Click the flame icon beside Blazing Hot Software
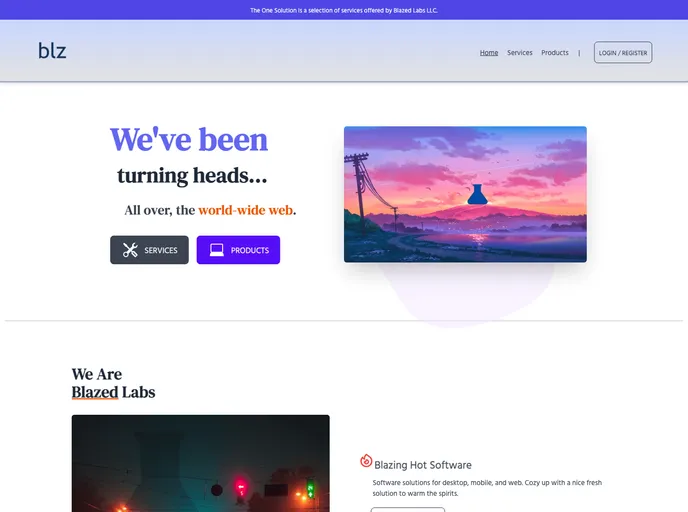Screen dimensions: 688x512 coord(366,461)
